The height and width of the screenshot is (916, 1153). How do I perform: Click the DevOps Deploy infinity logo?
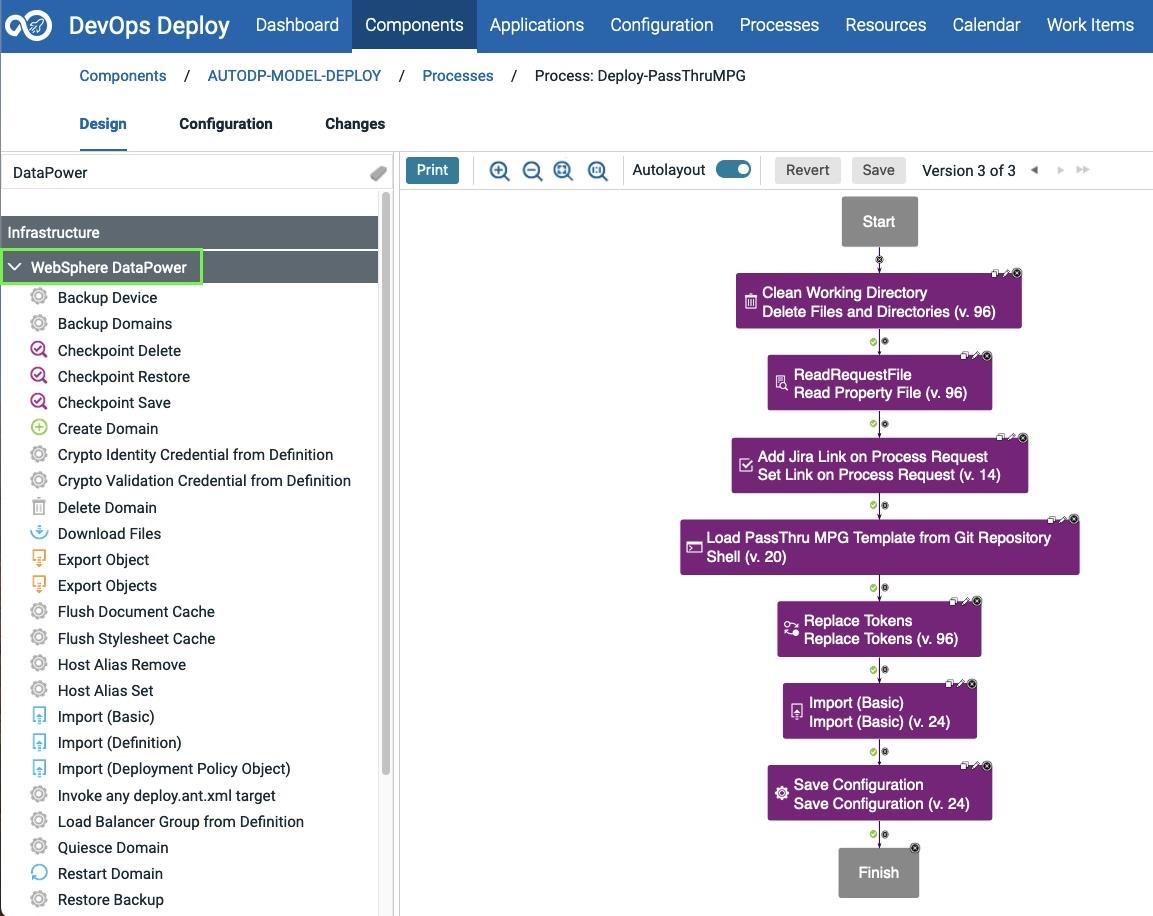point(30,25)
